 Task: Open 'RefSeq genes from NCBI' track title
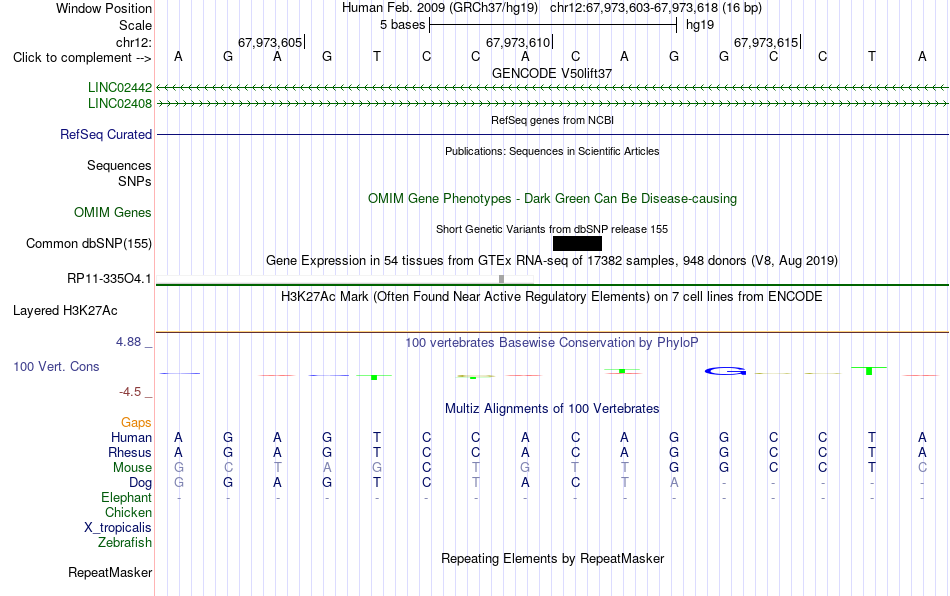[x=552, y=120]
